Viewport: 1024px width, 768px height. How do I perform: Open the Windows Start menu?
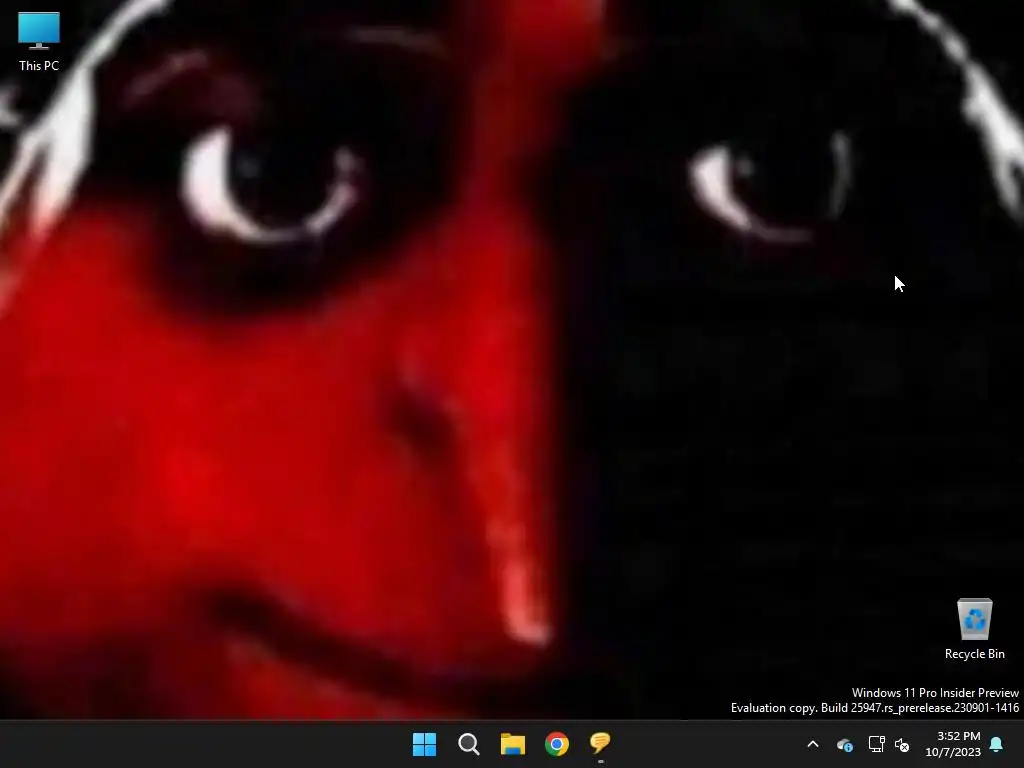[424, 744]
